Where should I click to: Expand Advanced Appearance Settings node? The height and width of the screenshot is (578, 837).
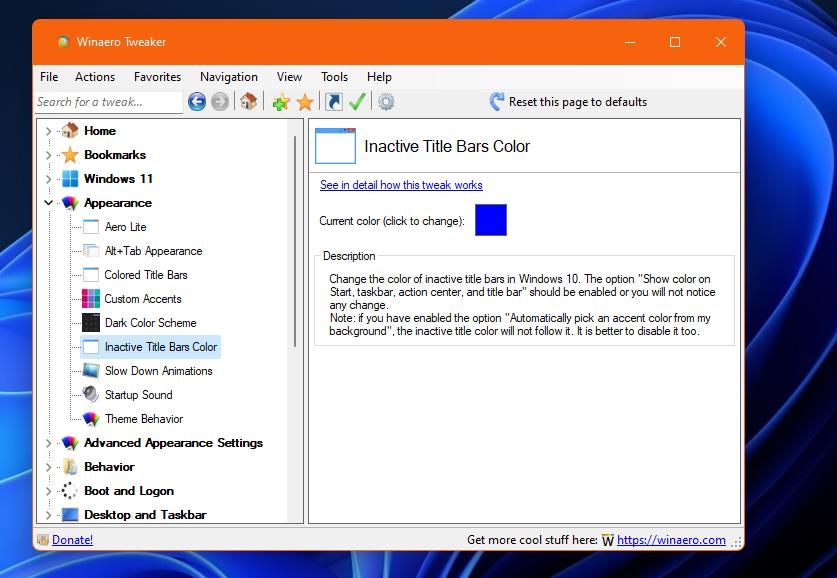coord(49,443)
